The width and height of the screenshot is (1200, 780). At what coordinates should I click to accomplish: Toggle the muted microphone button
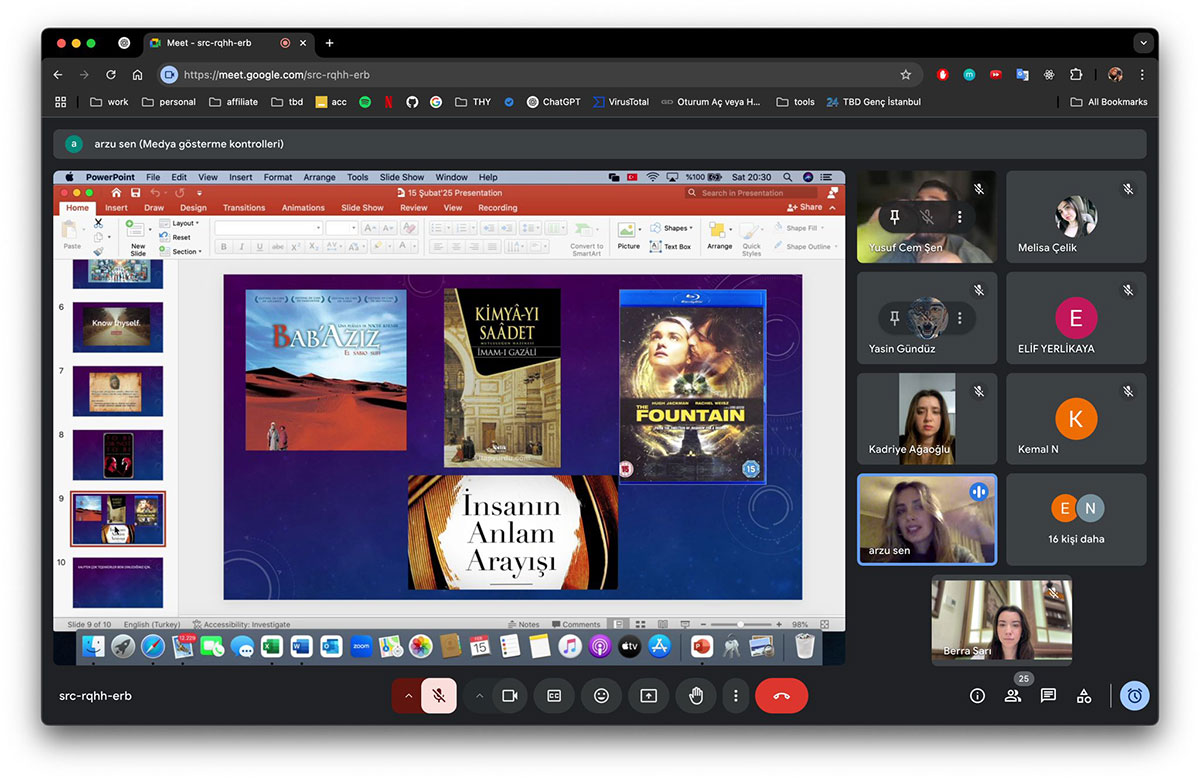point(438,696)
